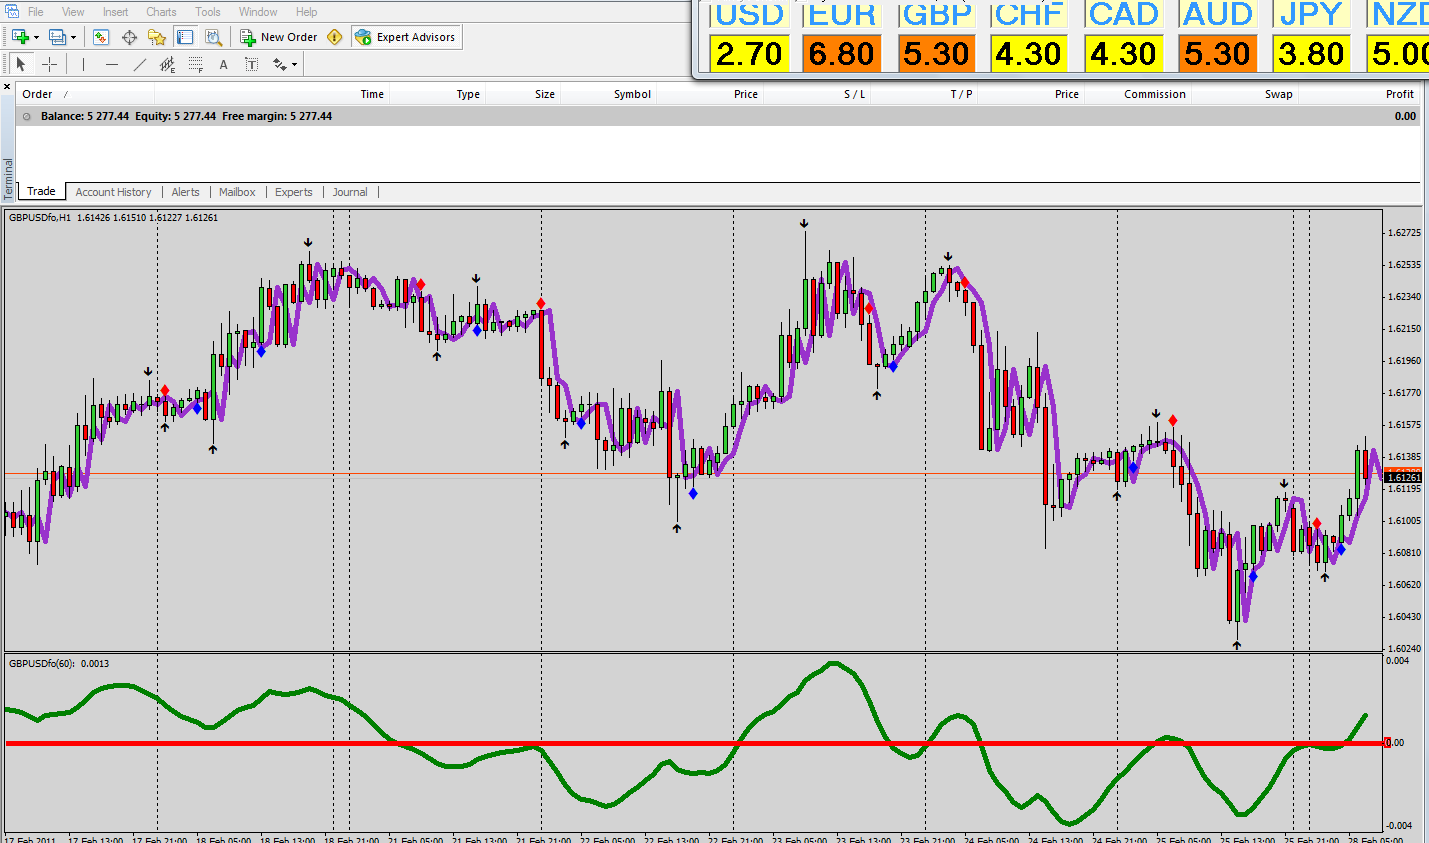Screen dimensions: 1429x843
Task: Select the Arrows drawing objects icon
Action: 279,64
